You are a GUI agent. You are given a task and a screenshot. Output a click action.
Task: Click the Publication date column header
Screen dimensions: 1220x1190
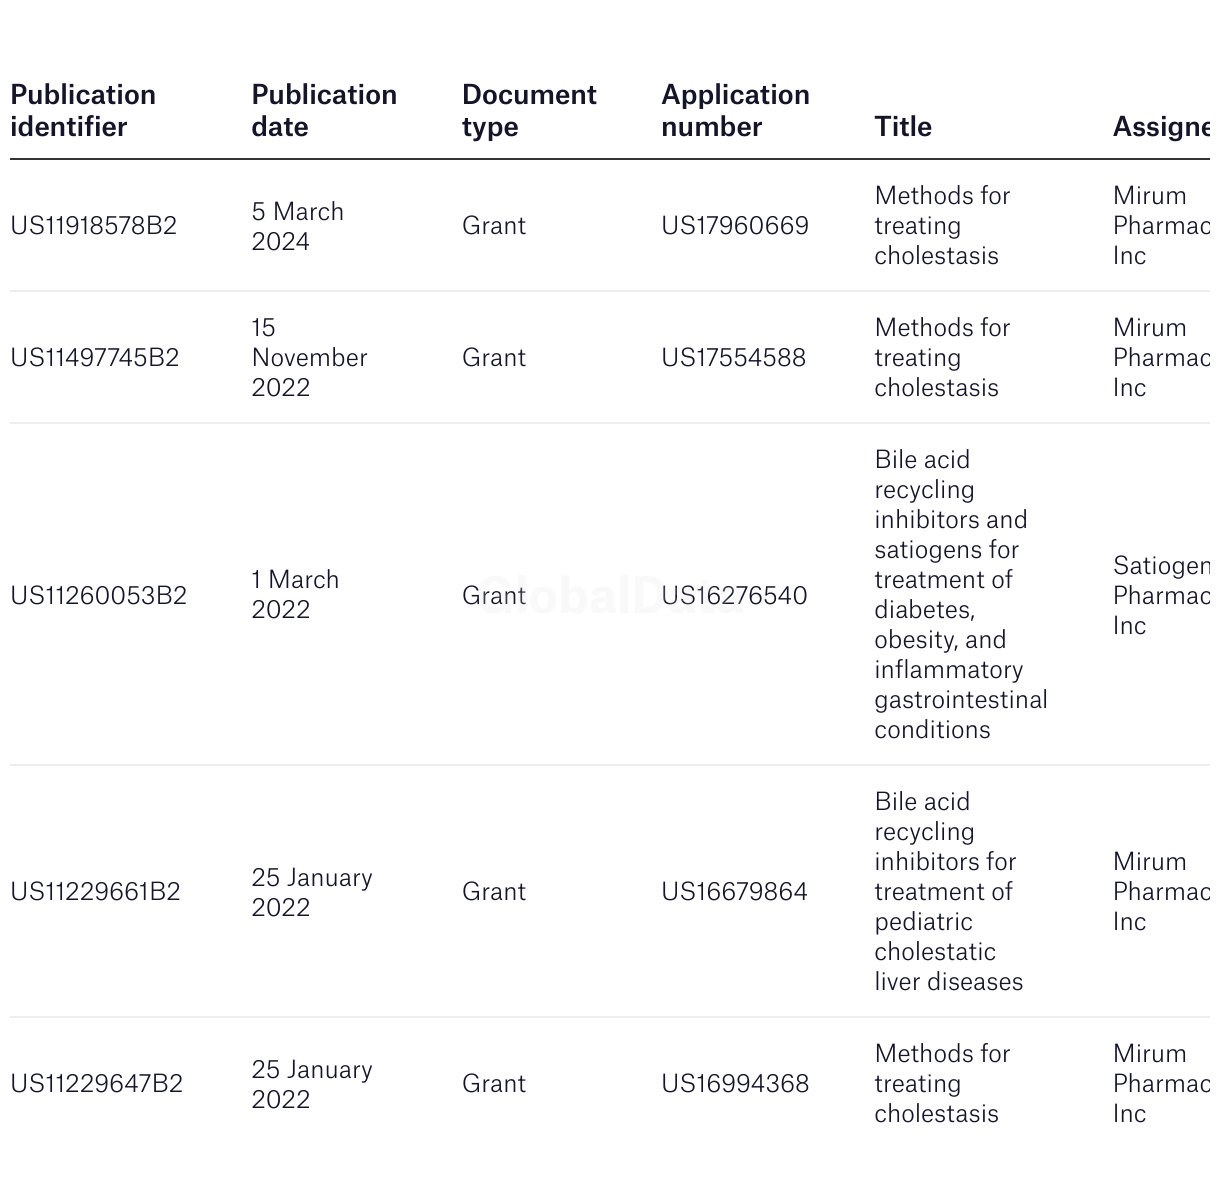(x=324, y=111)
